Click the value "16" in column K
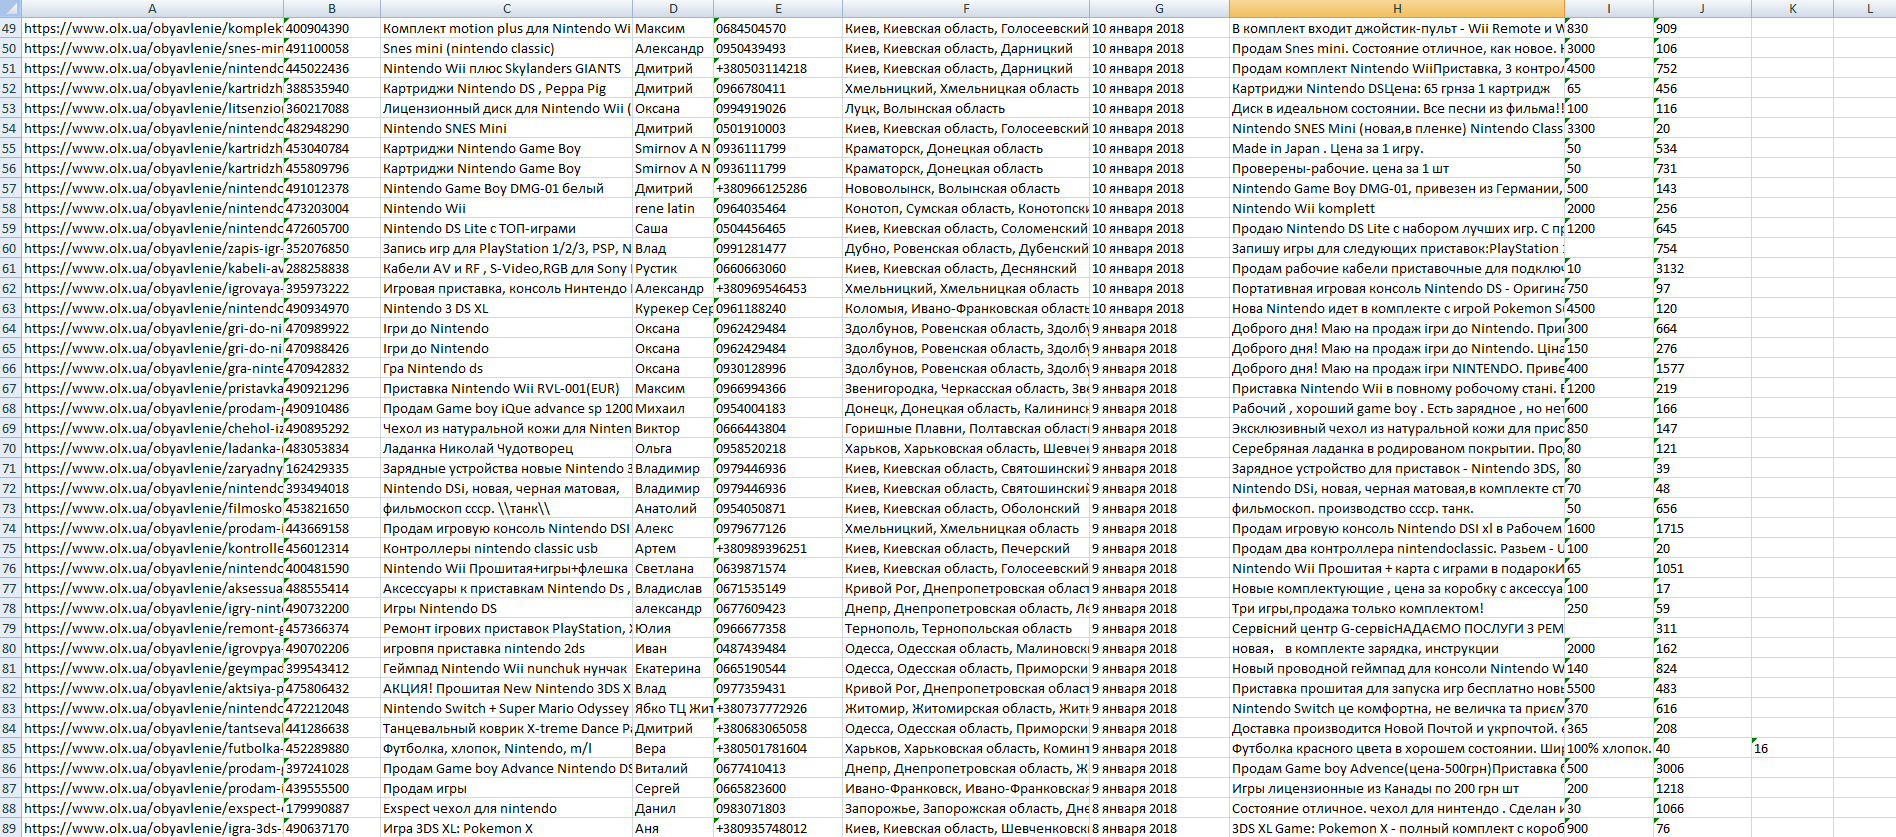1896x837 pixels. click(x=1793, y=748)
